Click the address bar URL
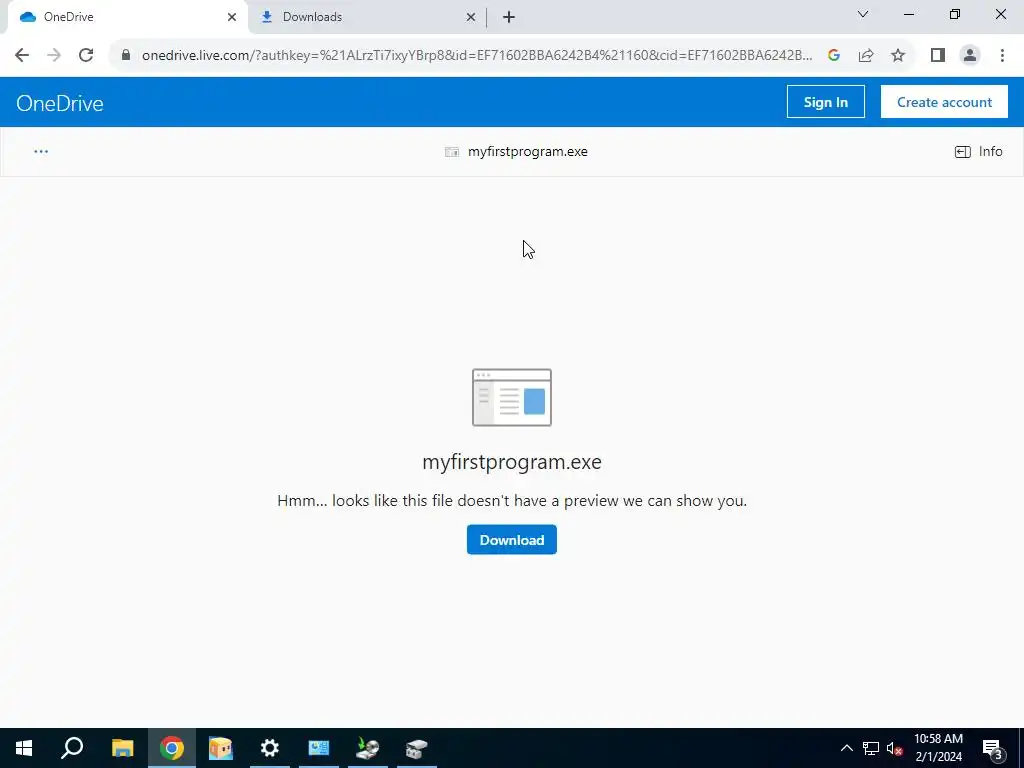 [x=477, y=55]
